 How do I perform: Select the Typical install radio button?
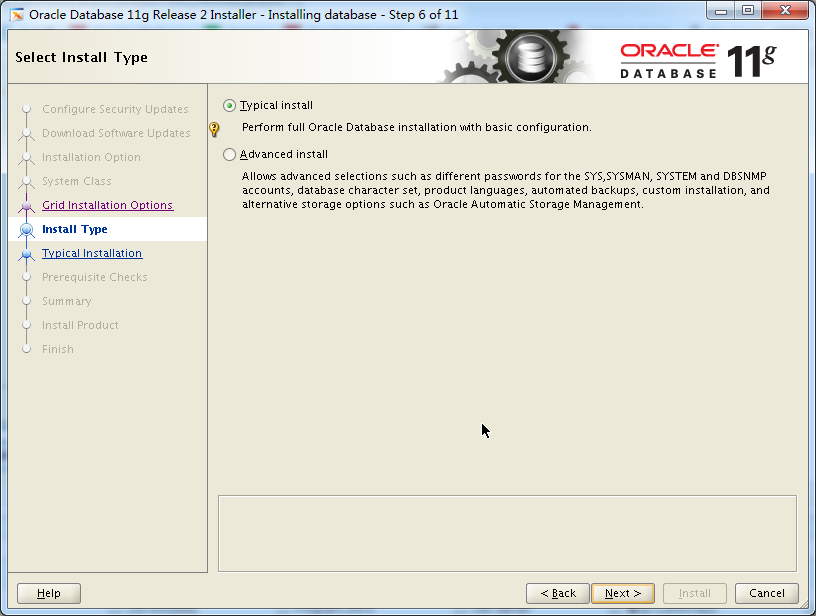coord(229,106)
